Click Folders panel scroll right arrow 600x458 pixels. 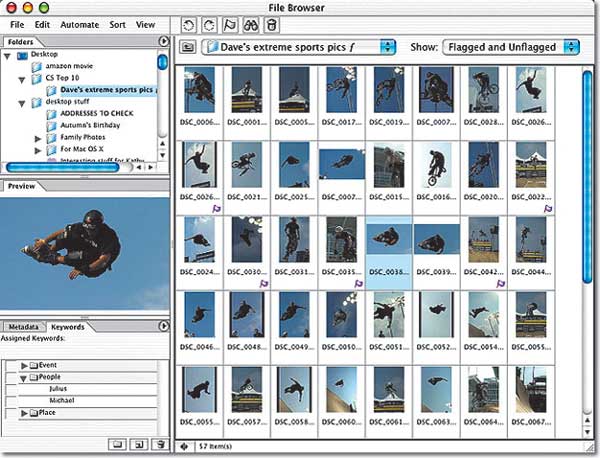point(151,167)
